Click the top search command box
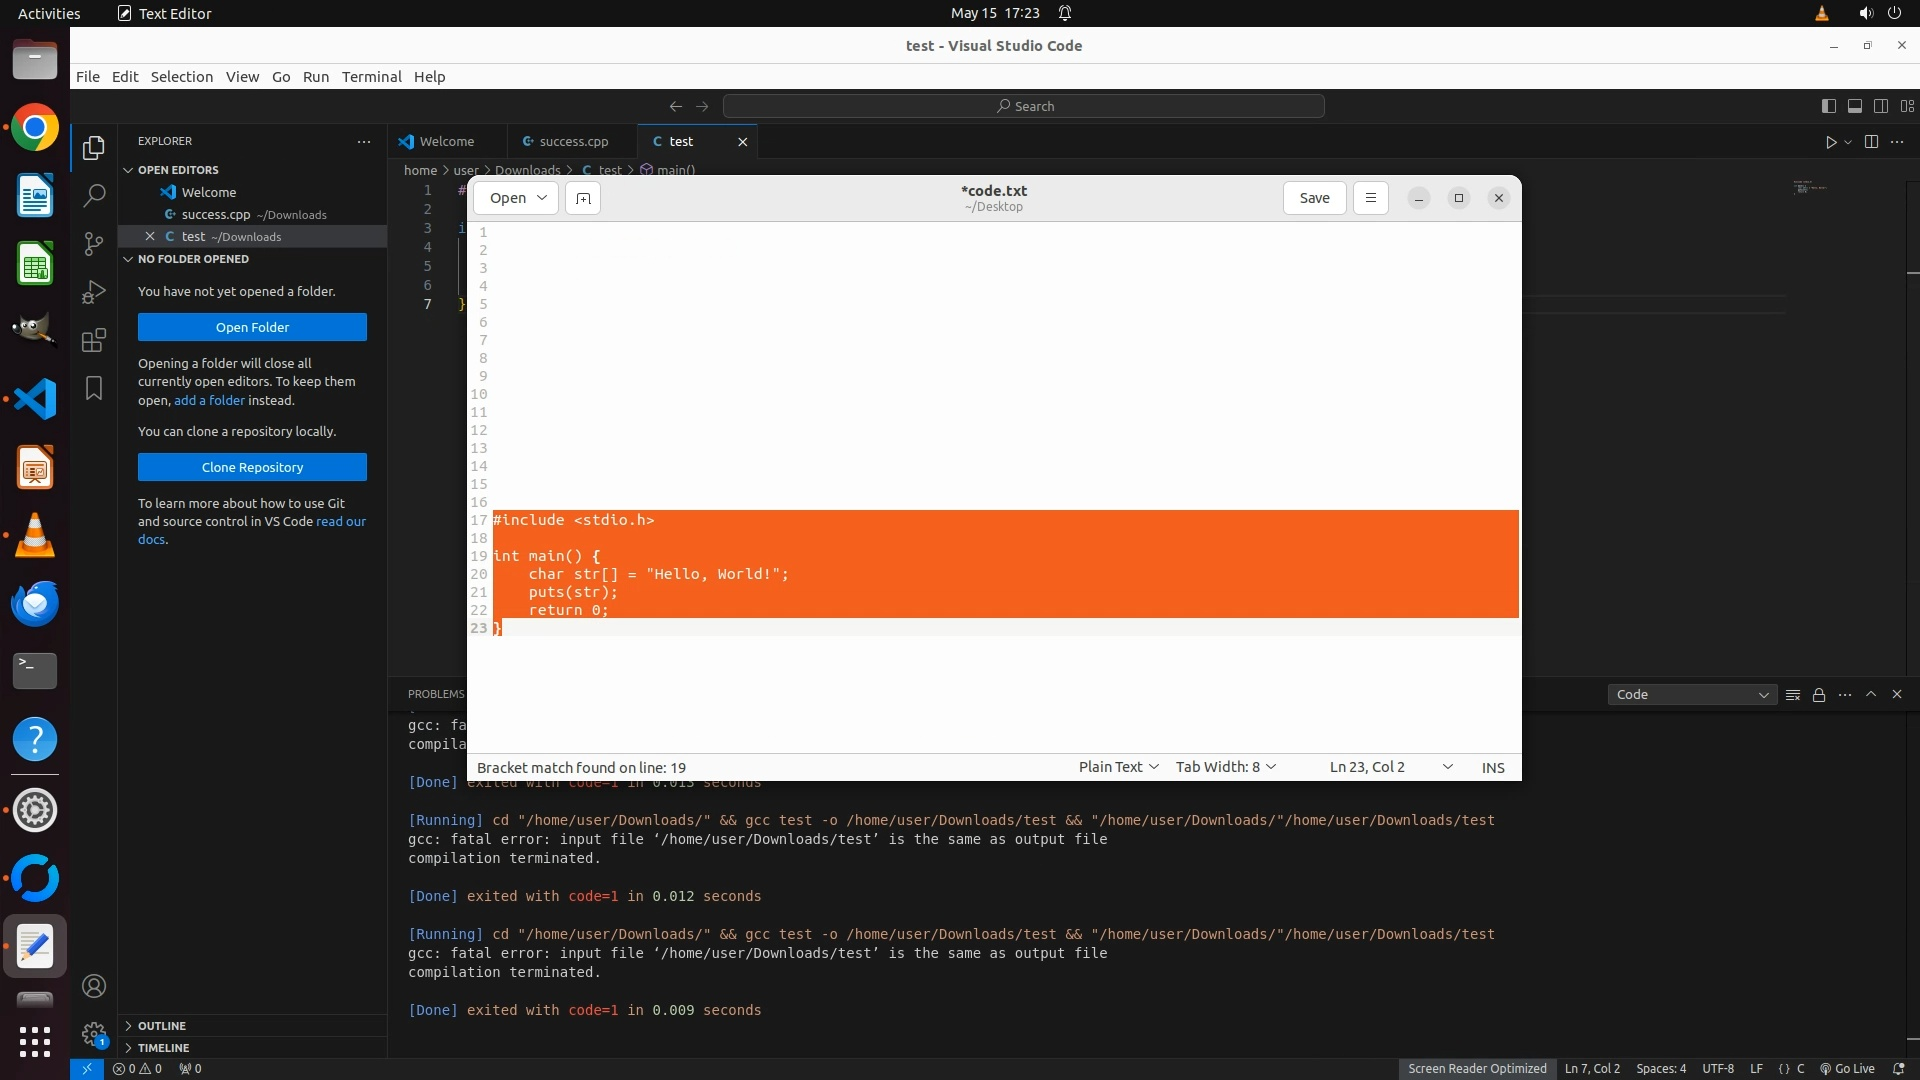1920x1080 pixels. coord(1024,106)
